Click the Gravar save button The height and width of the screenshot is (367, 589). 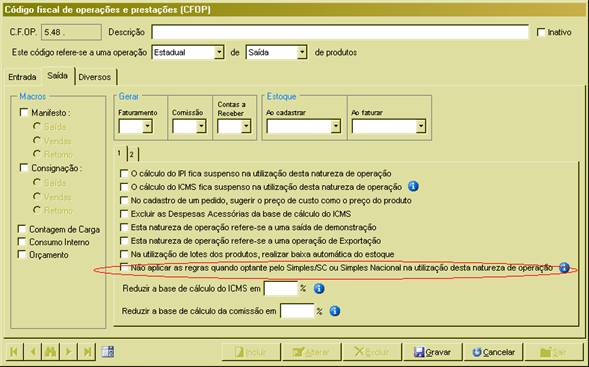pos(432,352)
